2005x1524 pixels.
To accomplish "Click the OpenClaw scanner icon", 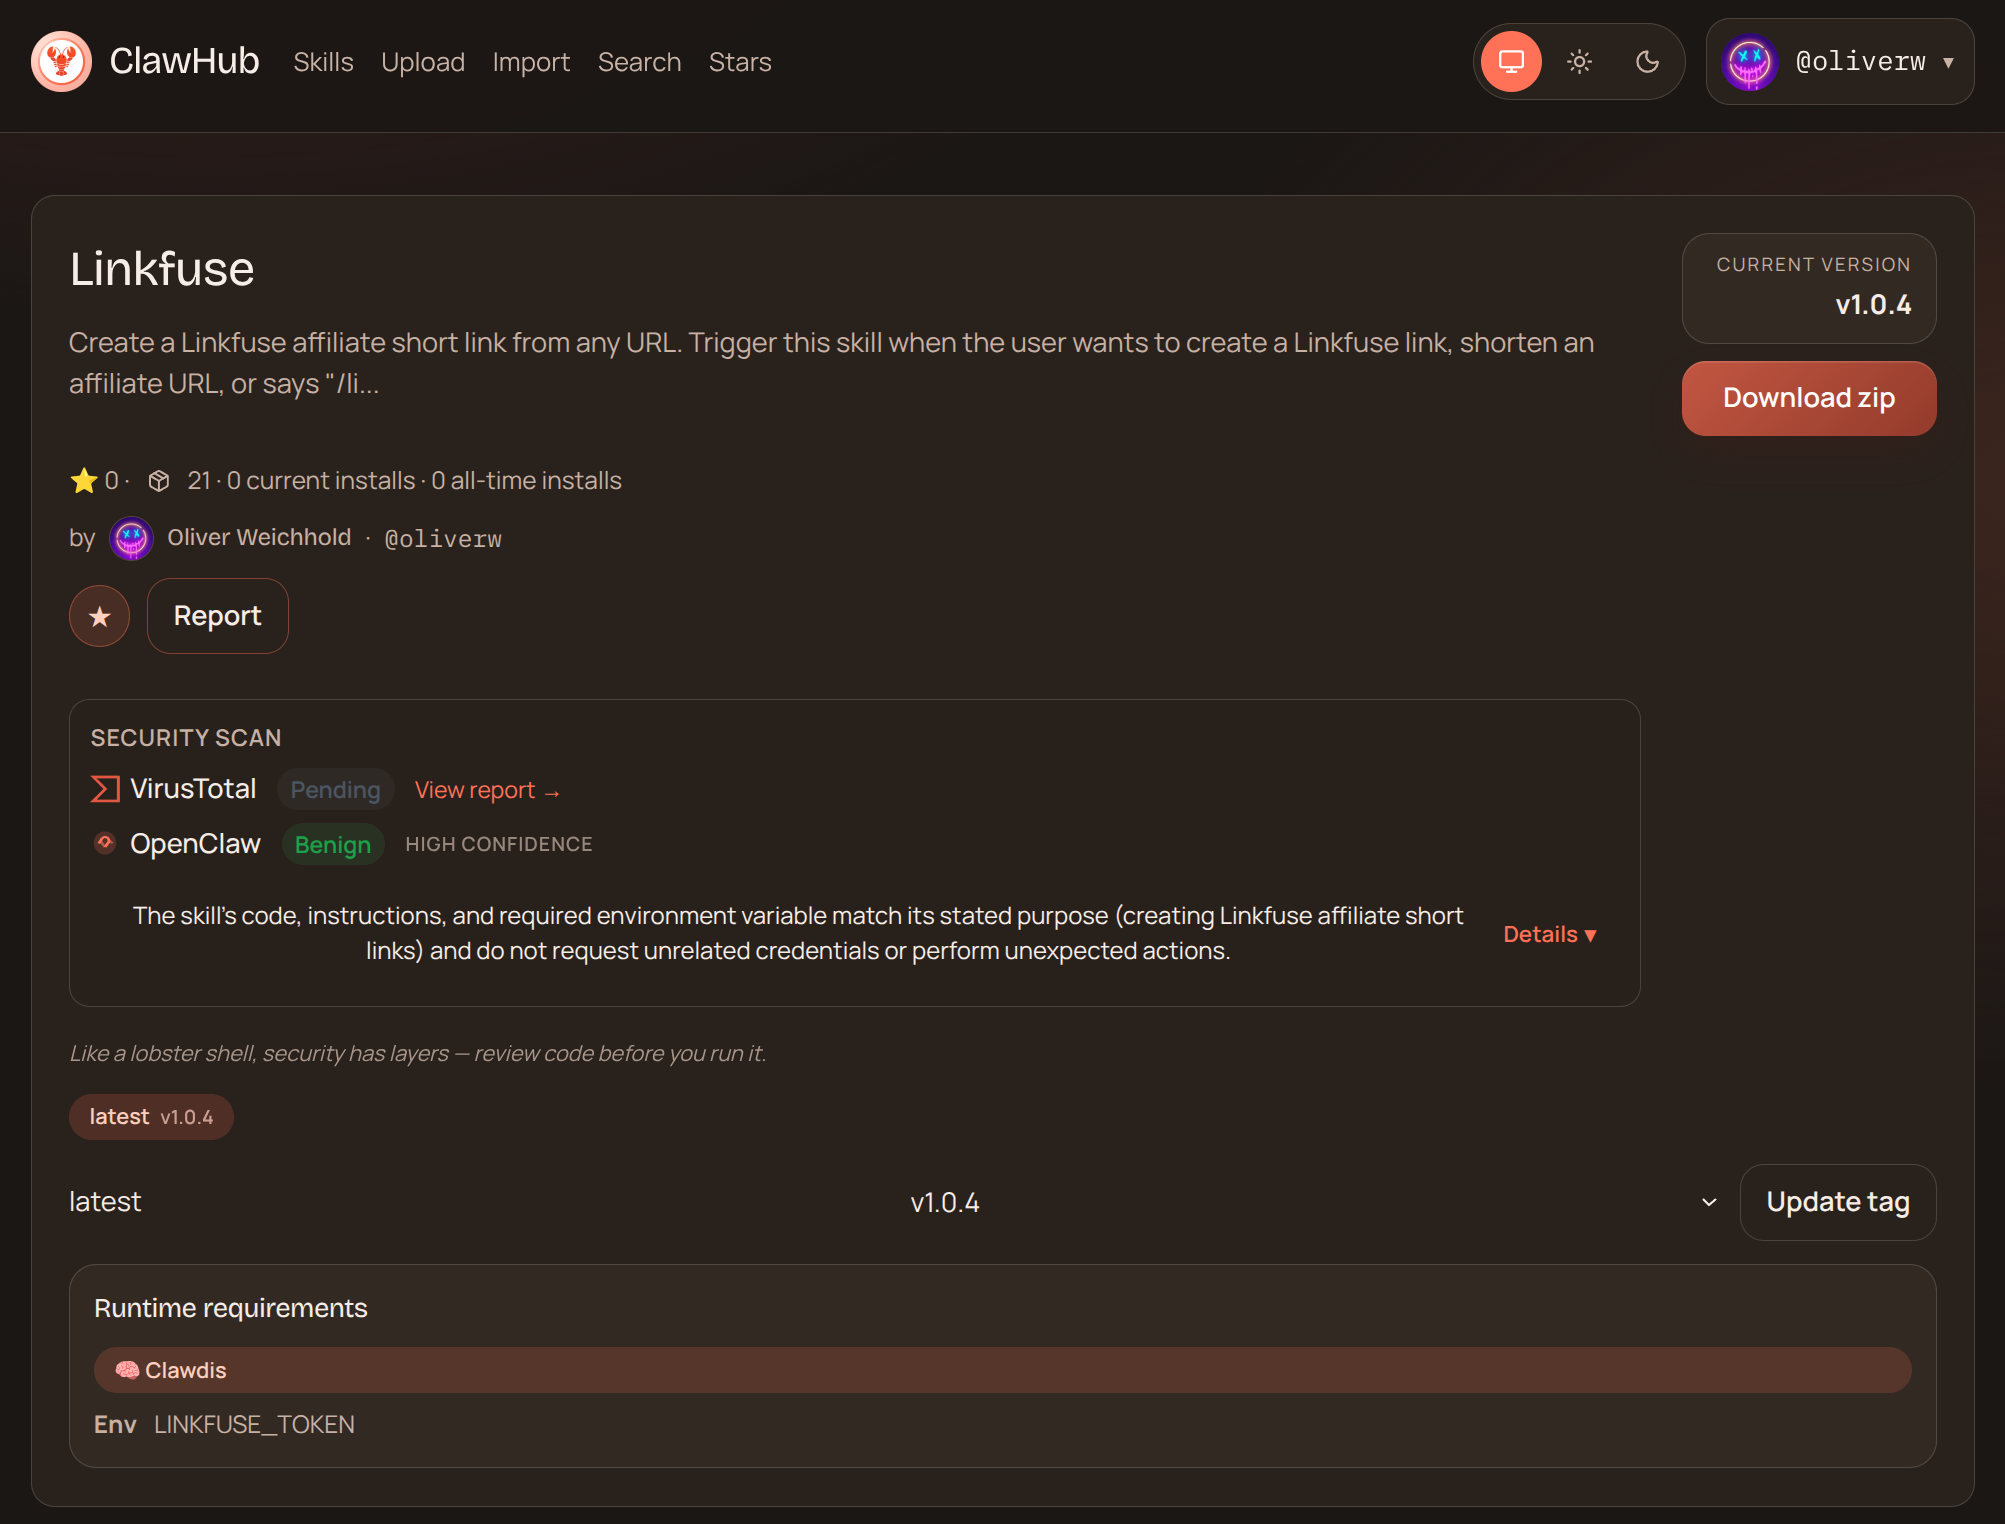I will click(105, 843).
